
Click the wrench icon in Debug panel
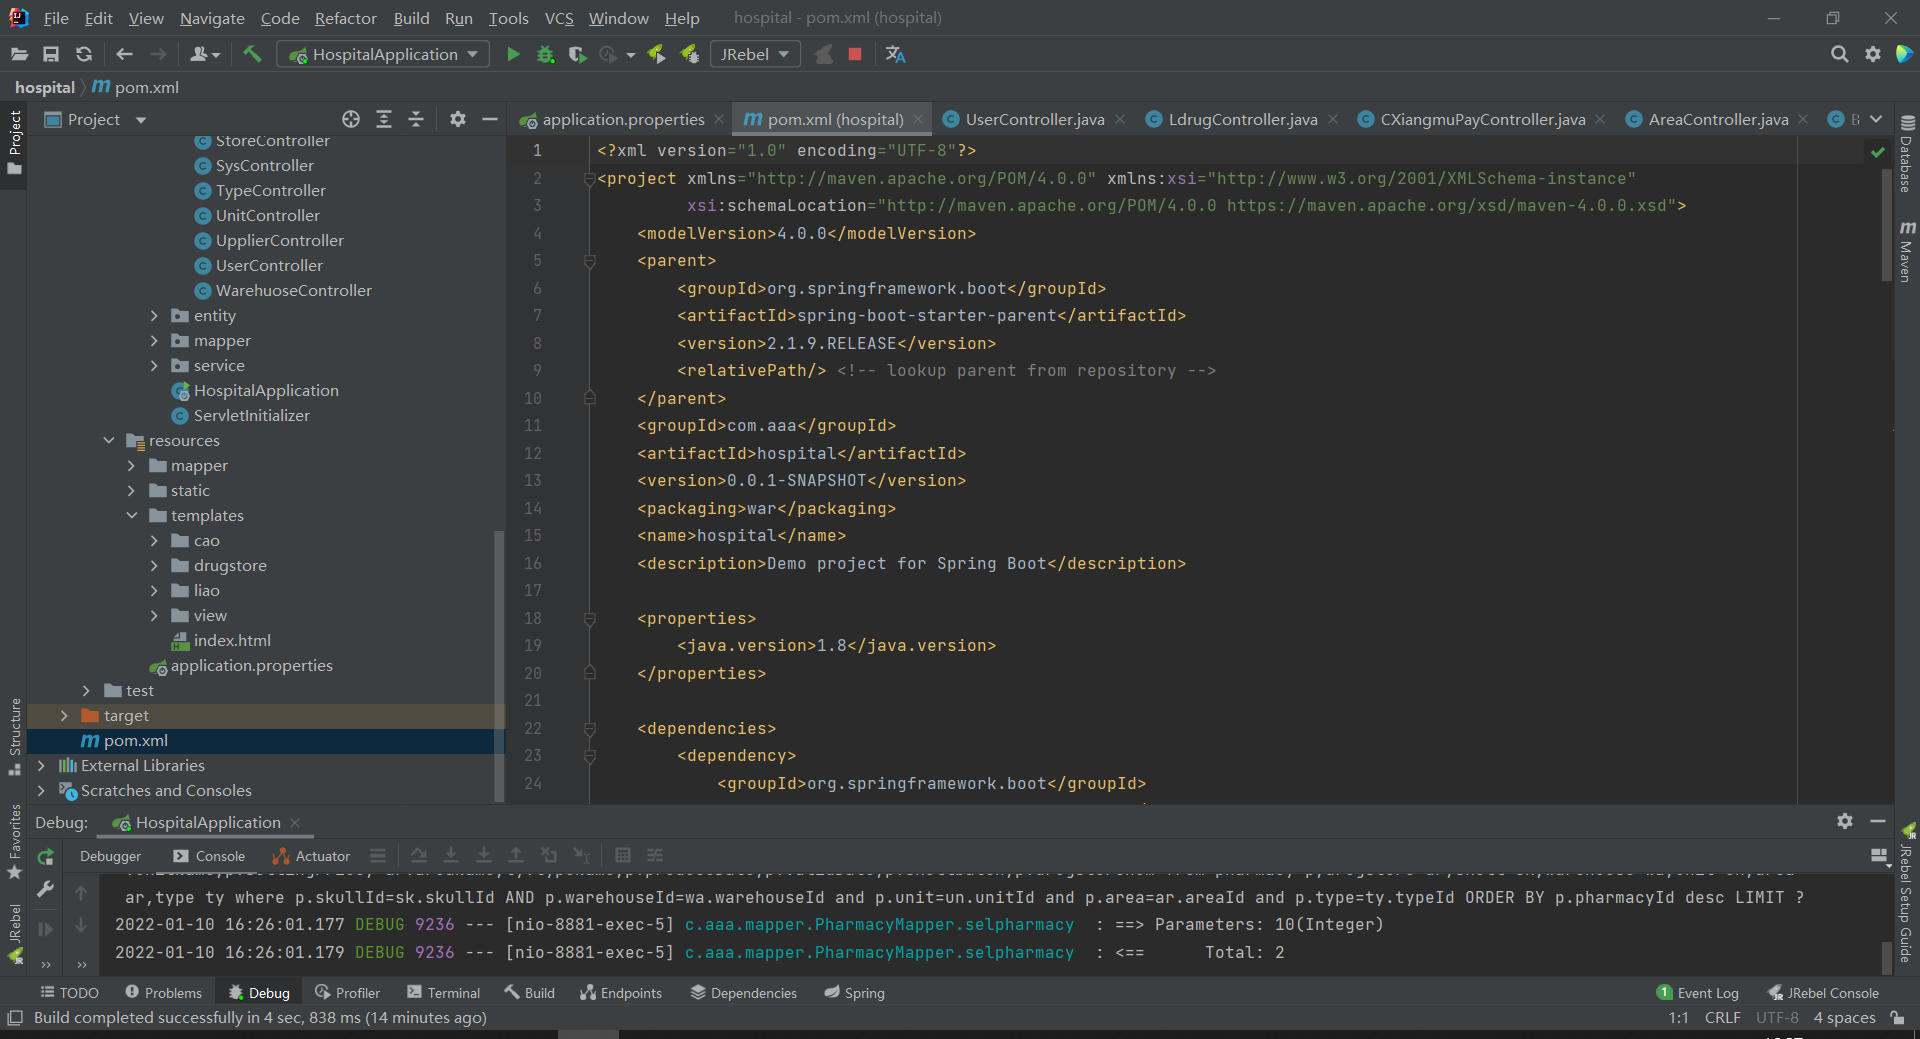tap(45, 888)
